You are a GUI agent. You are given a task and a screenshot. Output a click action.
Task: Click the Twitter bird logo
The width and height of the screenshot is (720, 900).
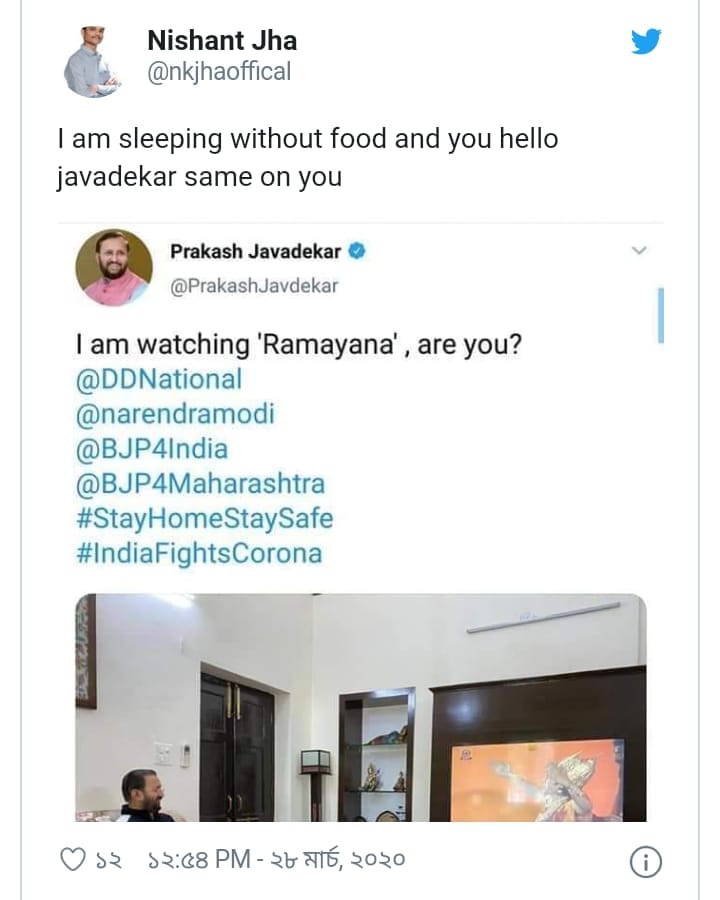[646, 42]
